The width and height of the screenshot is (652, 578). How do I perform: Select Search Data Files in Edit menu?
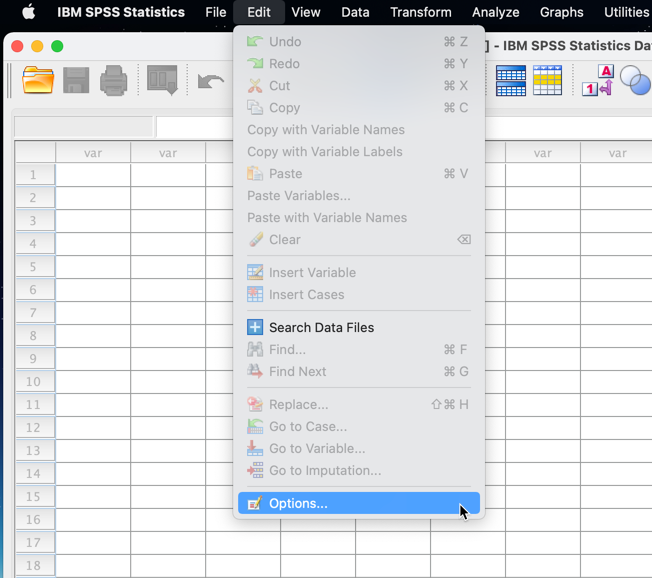point(358,327)
